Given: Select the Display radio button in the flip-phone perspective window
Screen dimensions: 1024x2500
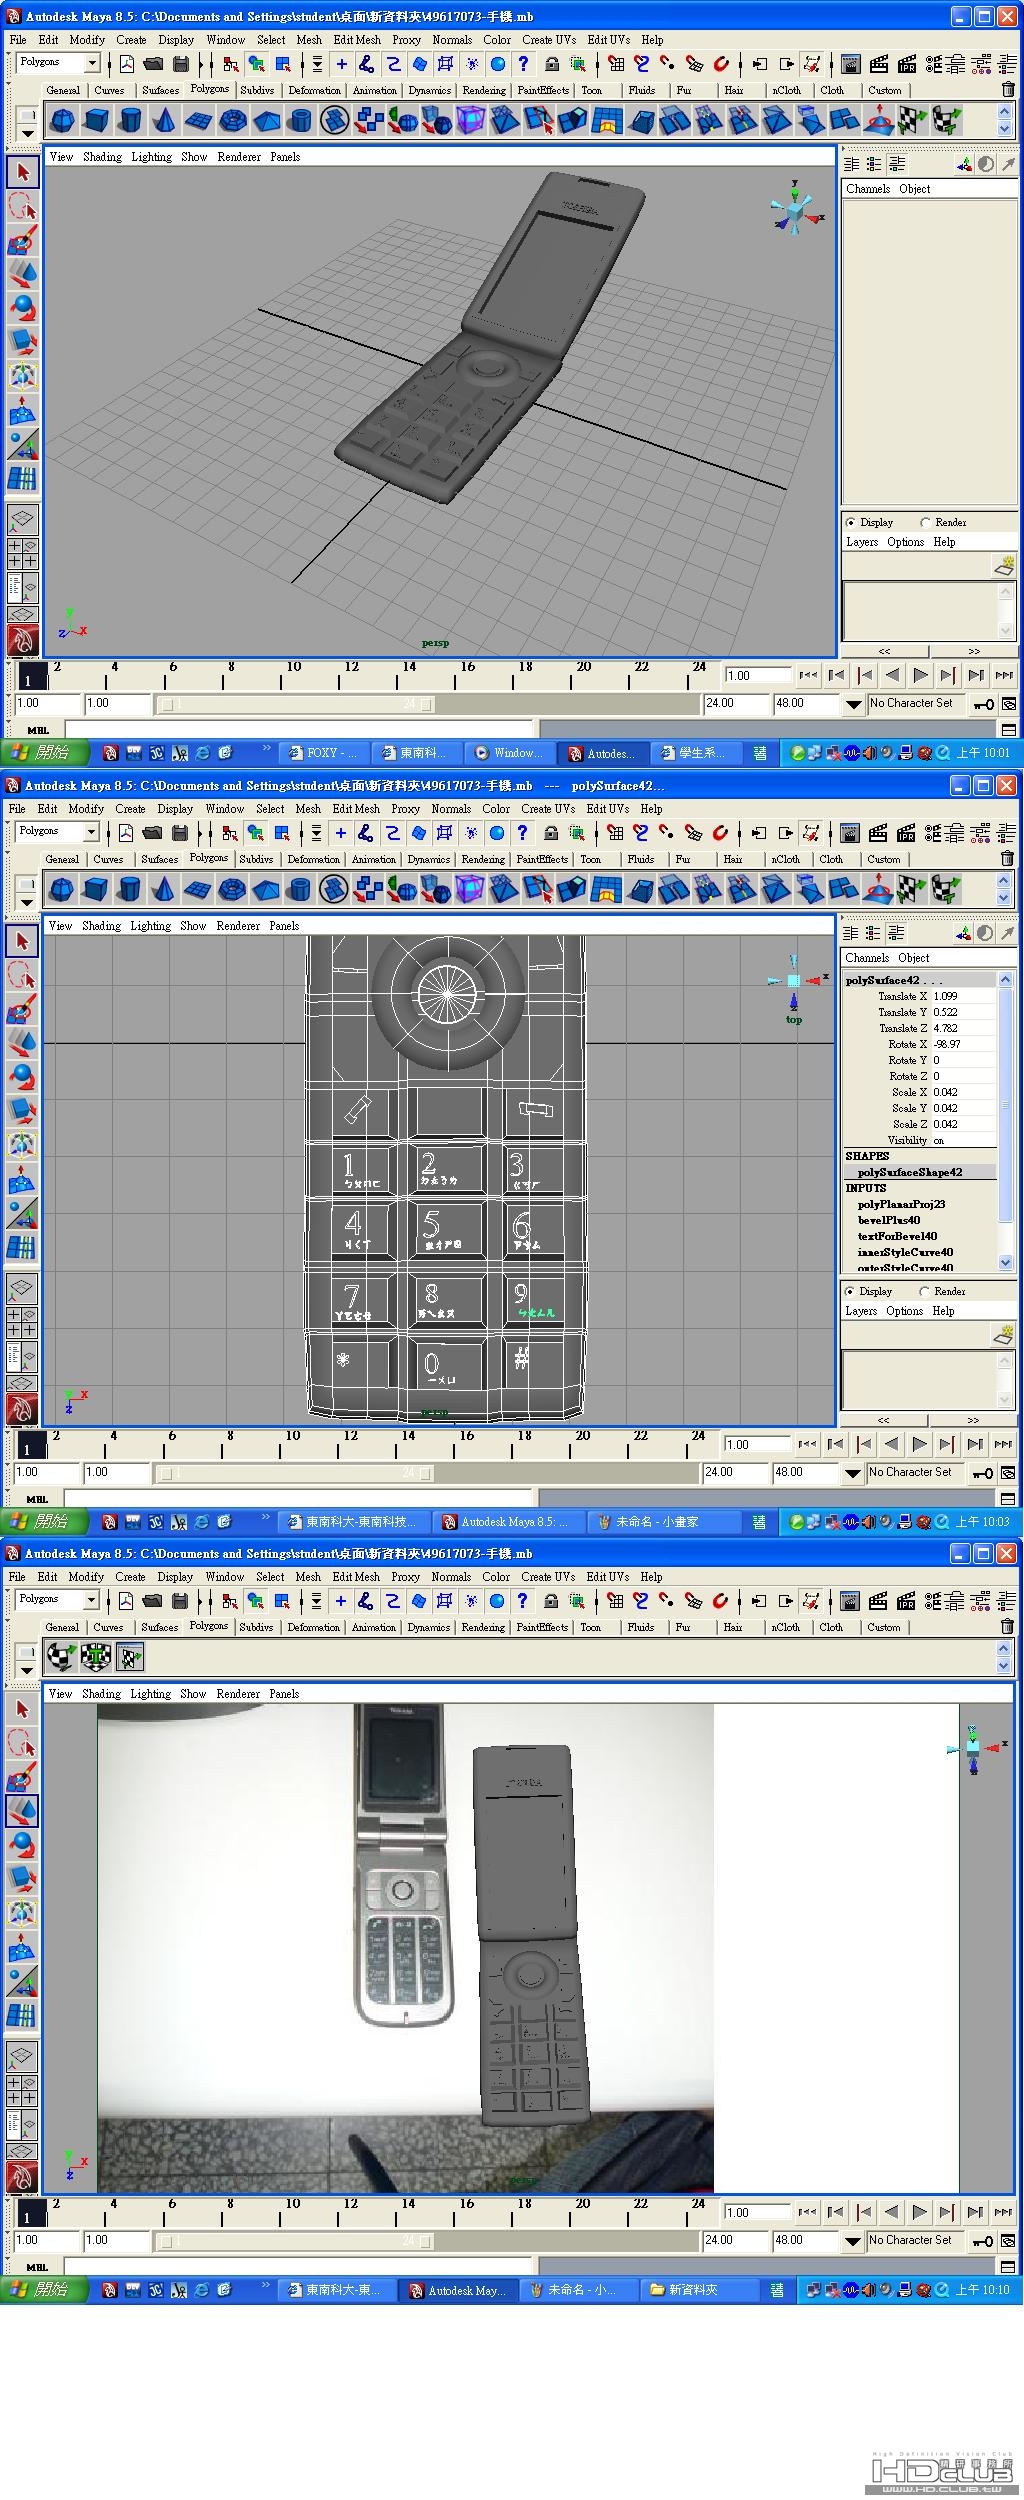Looking at the screenshot, I should pyautogui.click(x=851, y=522).
